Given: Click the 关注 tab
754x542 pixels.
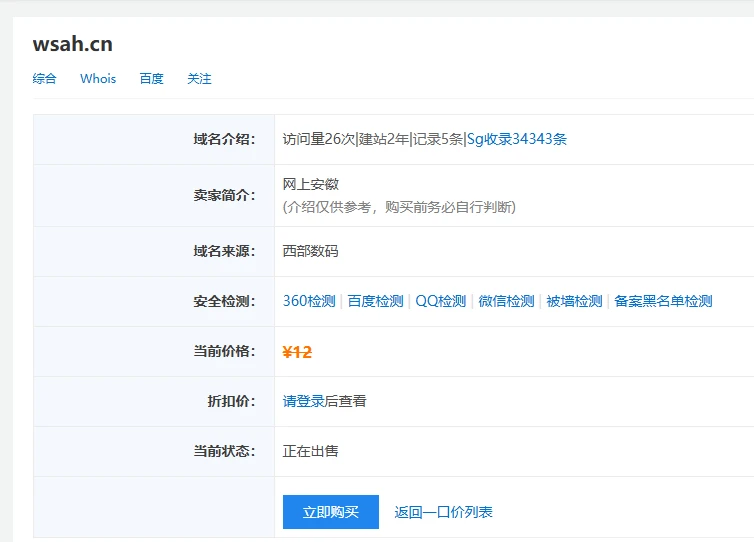Looking at the screenshot, I should 199,79.
